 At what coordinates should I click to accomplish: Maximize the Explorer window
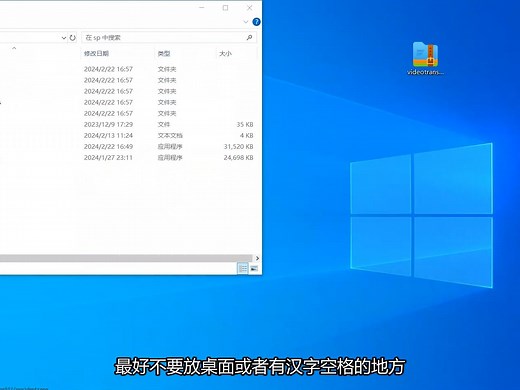pos(225,8)
